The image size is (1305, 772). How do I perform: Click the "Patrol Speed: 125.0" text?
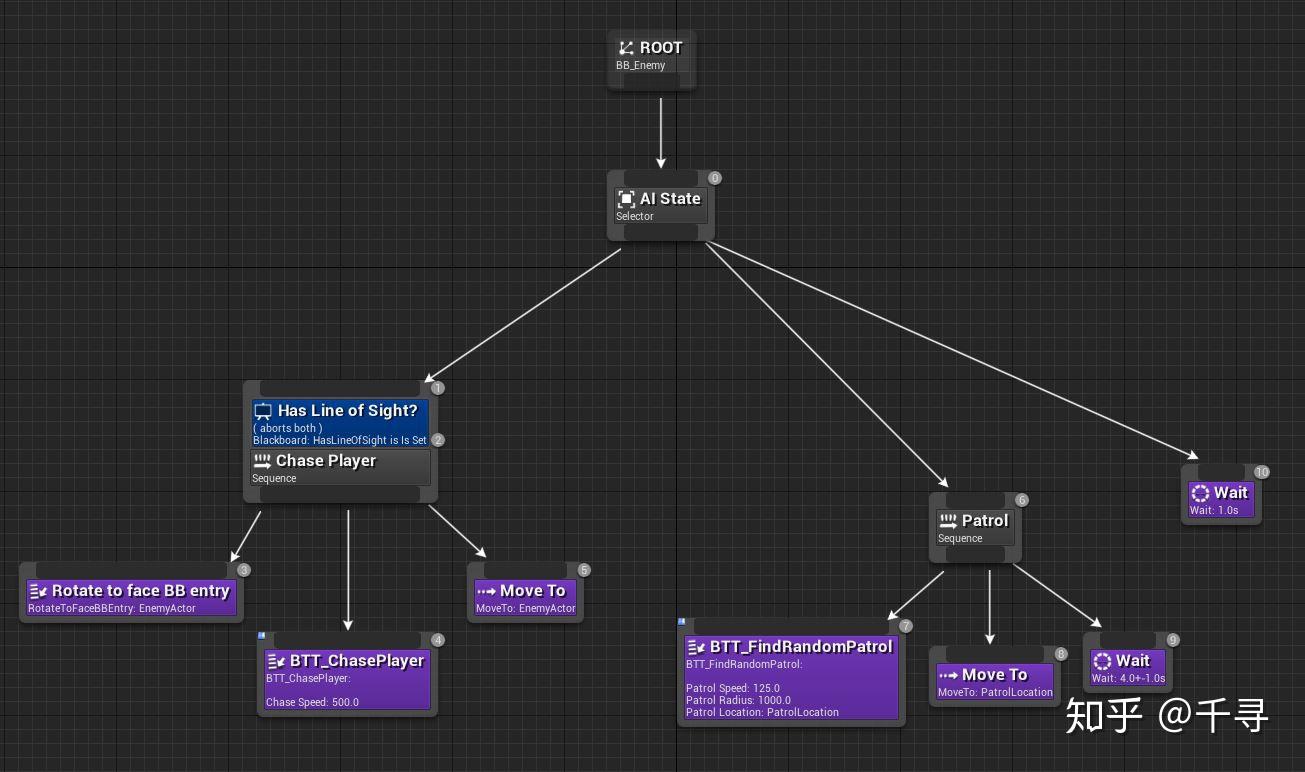[733, 689]
